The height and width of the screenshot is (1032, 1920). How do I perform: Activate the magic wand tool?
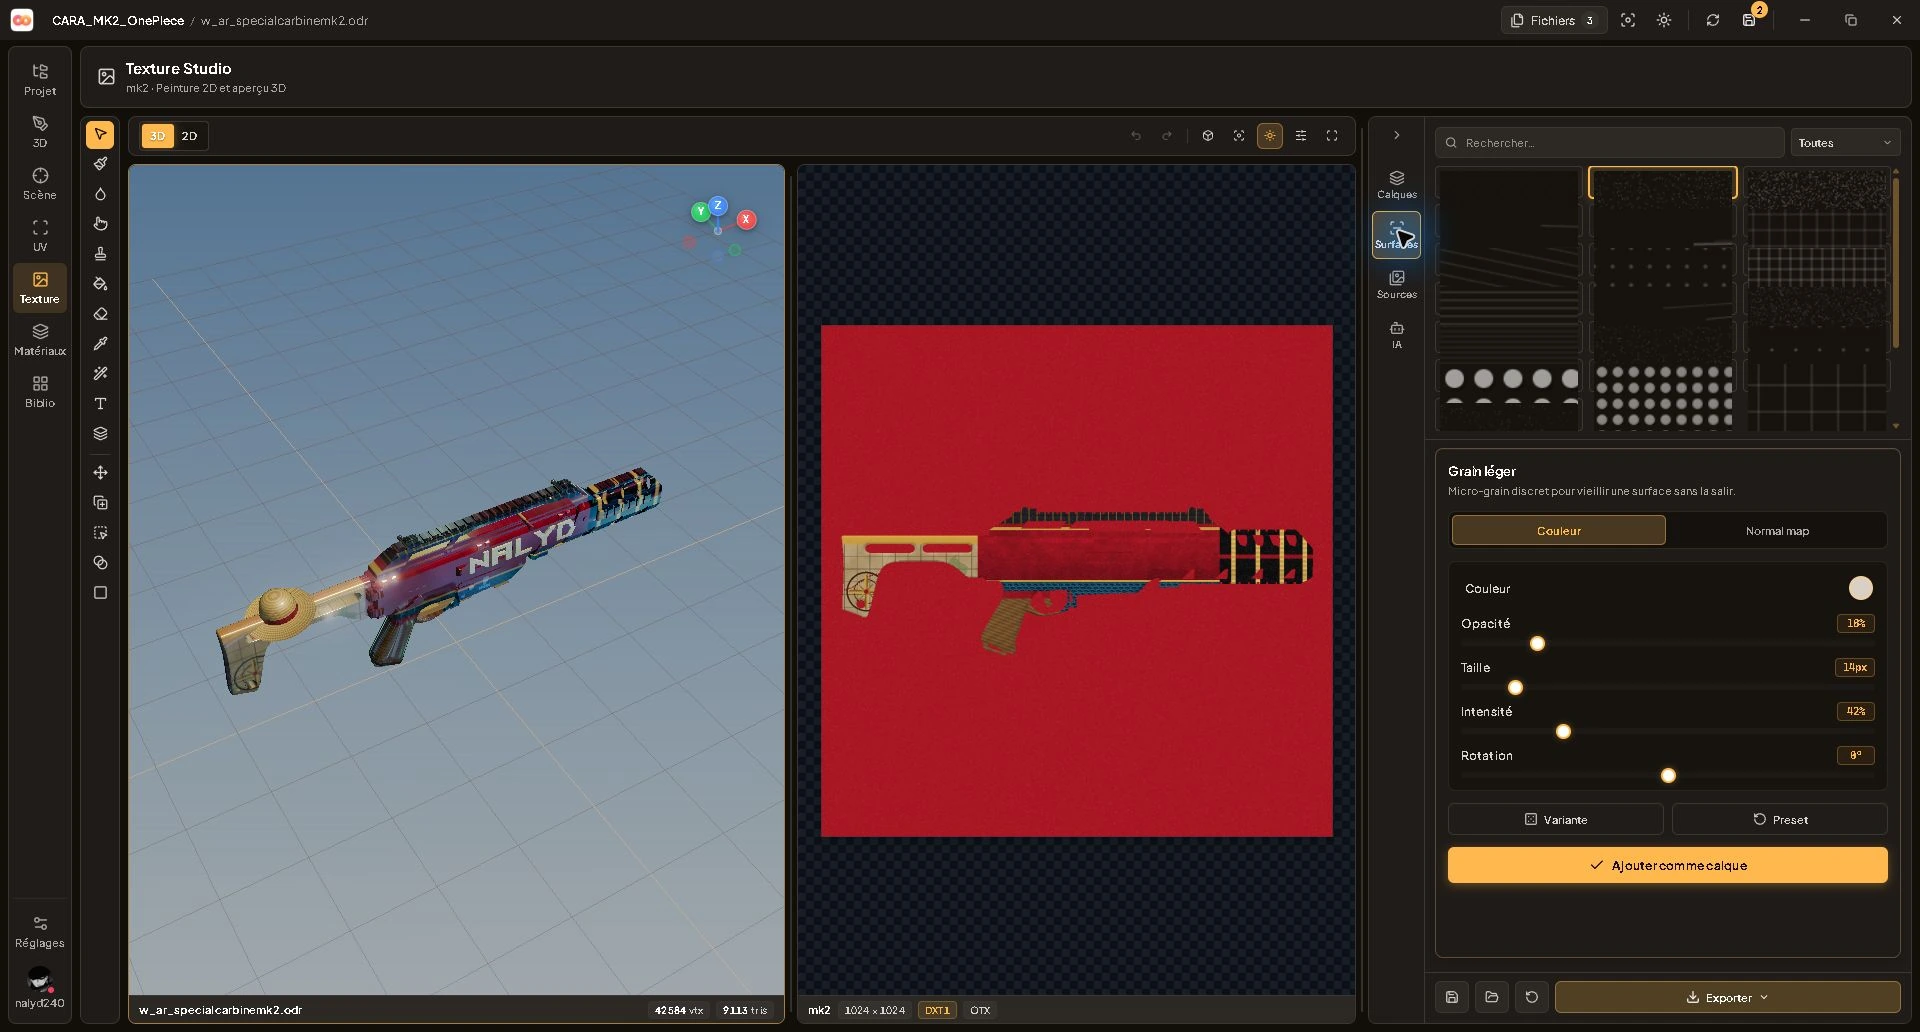point(100,374)
